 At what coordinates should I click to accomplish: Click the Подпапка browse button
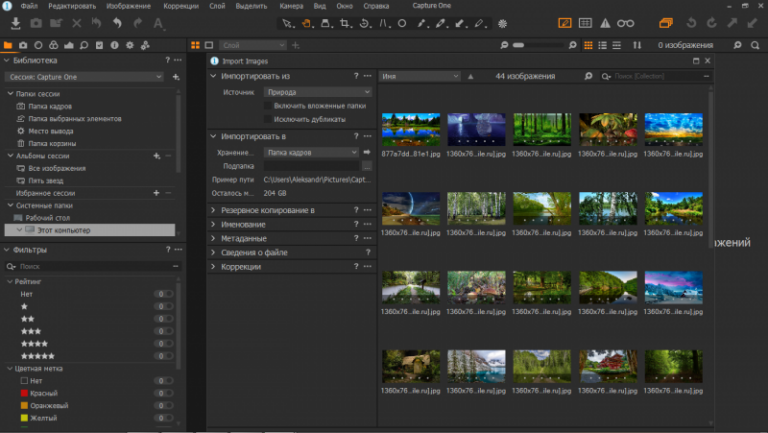[x=366, y=166]
